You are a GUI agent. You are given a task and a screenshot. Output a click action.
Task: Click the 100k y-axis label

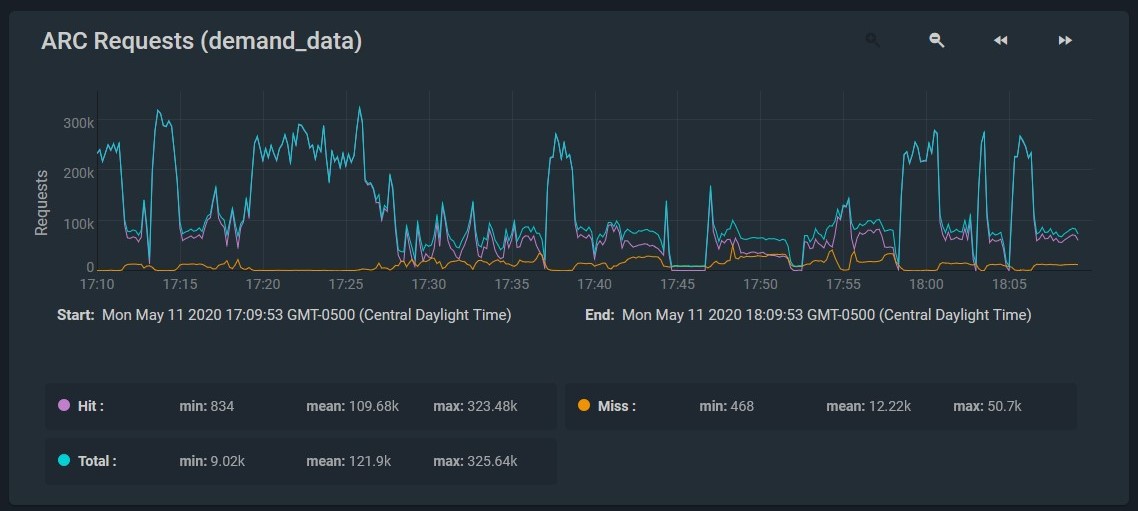pos(78,223)
